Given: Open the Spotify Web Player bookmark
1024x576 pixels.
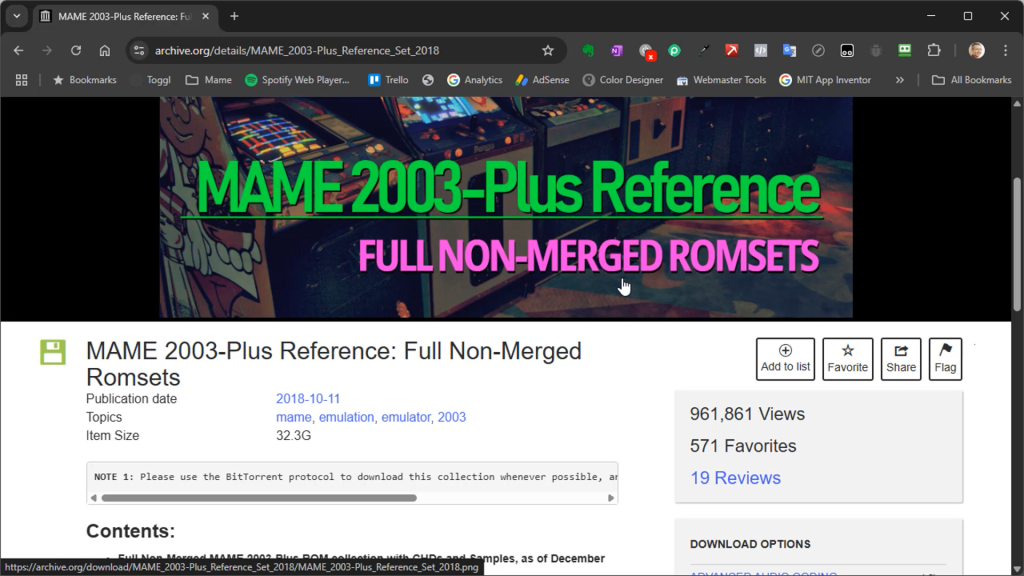Looking at the screenshot, I should pyautogui.click(x=297, y=80).
